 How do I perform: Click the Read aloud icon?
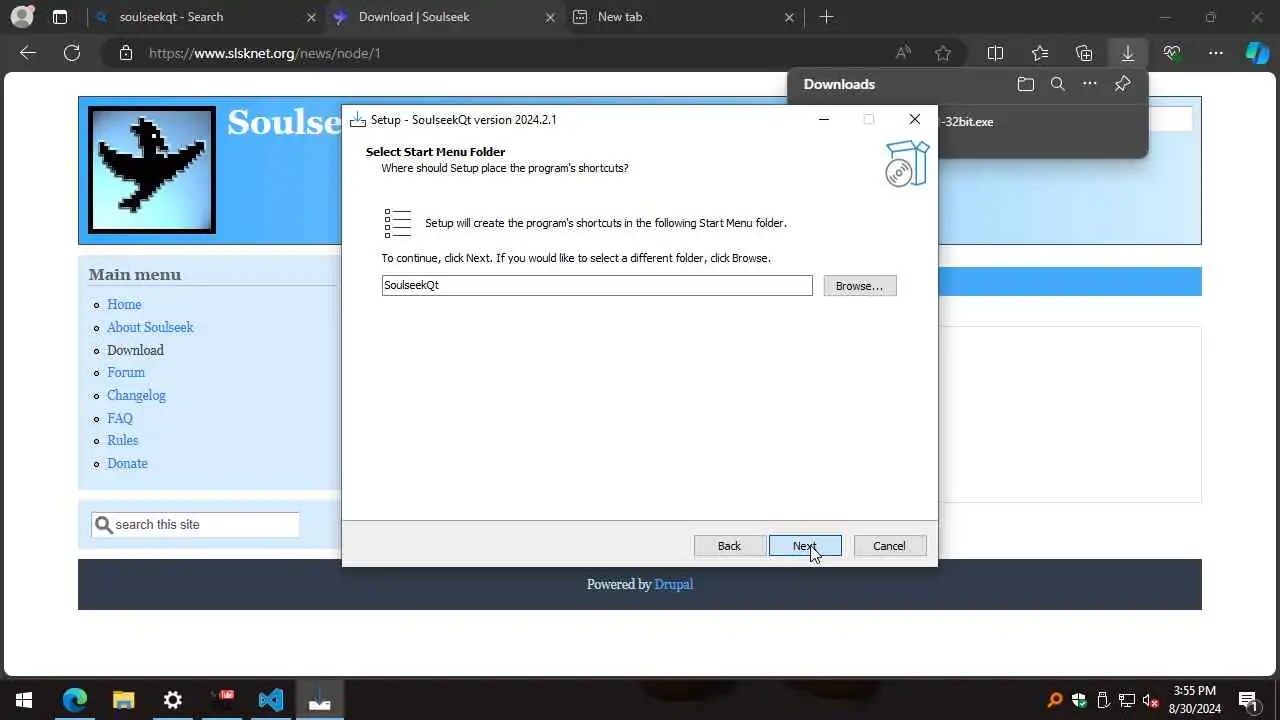(x=903, y=53)
